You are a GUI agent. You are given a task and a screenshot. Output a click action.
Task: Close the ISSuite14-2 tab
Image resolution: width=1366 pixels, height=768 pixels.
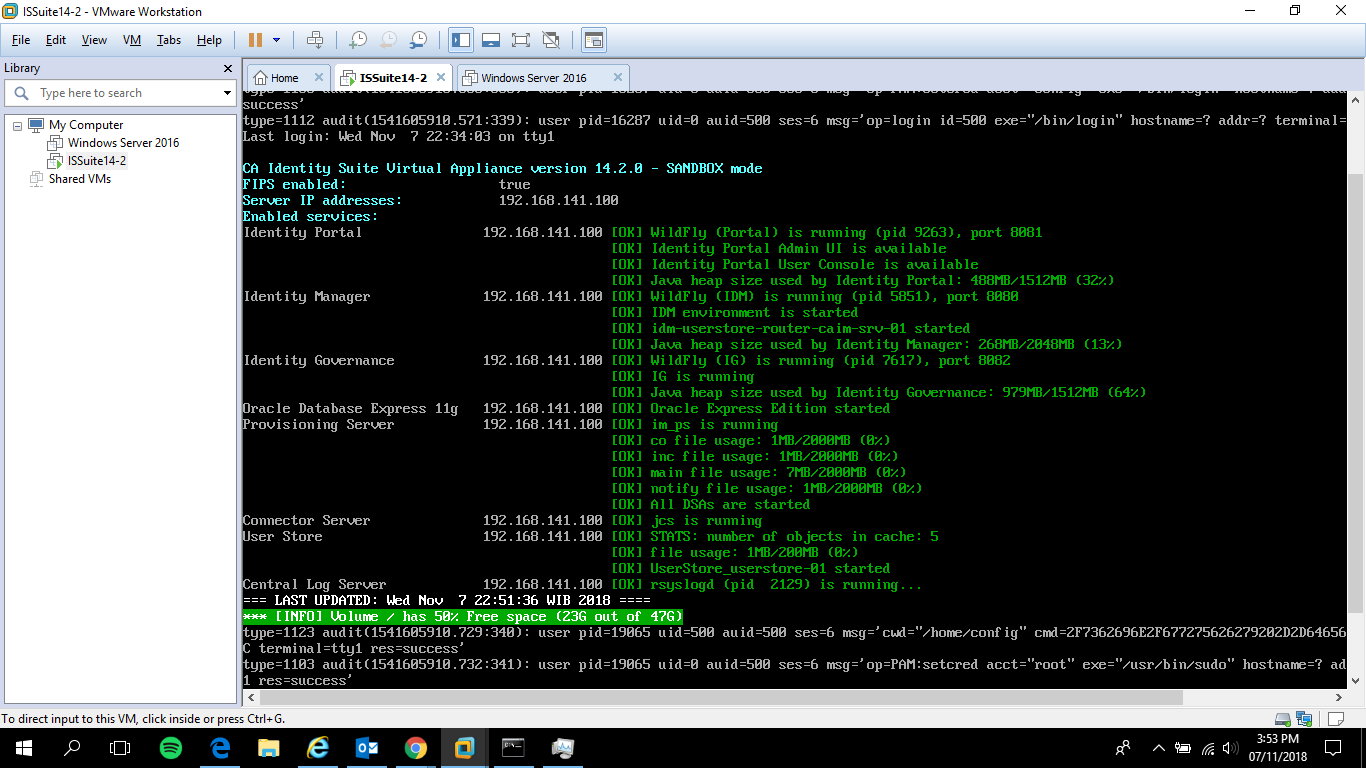click(x=441, y=77)
